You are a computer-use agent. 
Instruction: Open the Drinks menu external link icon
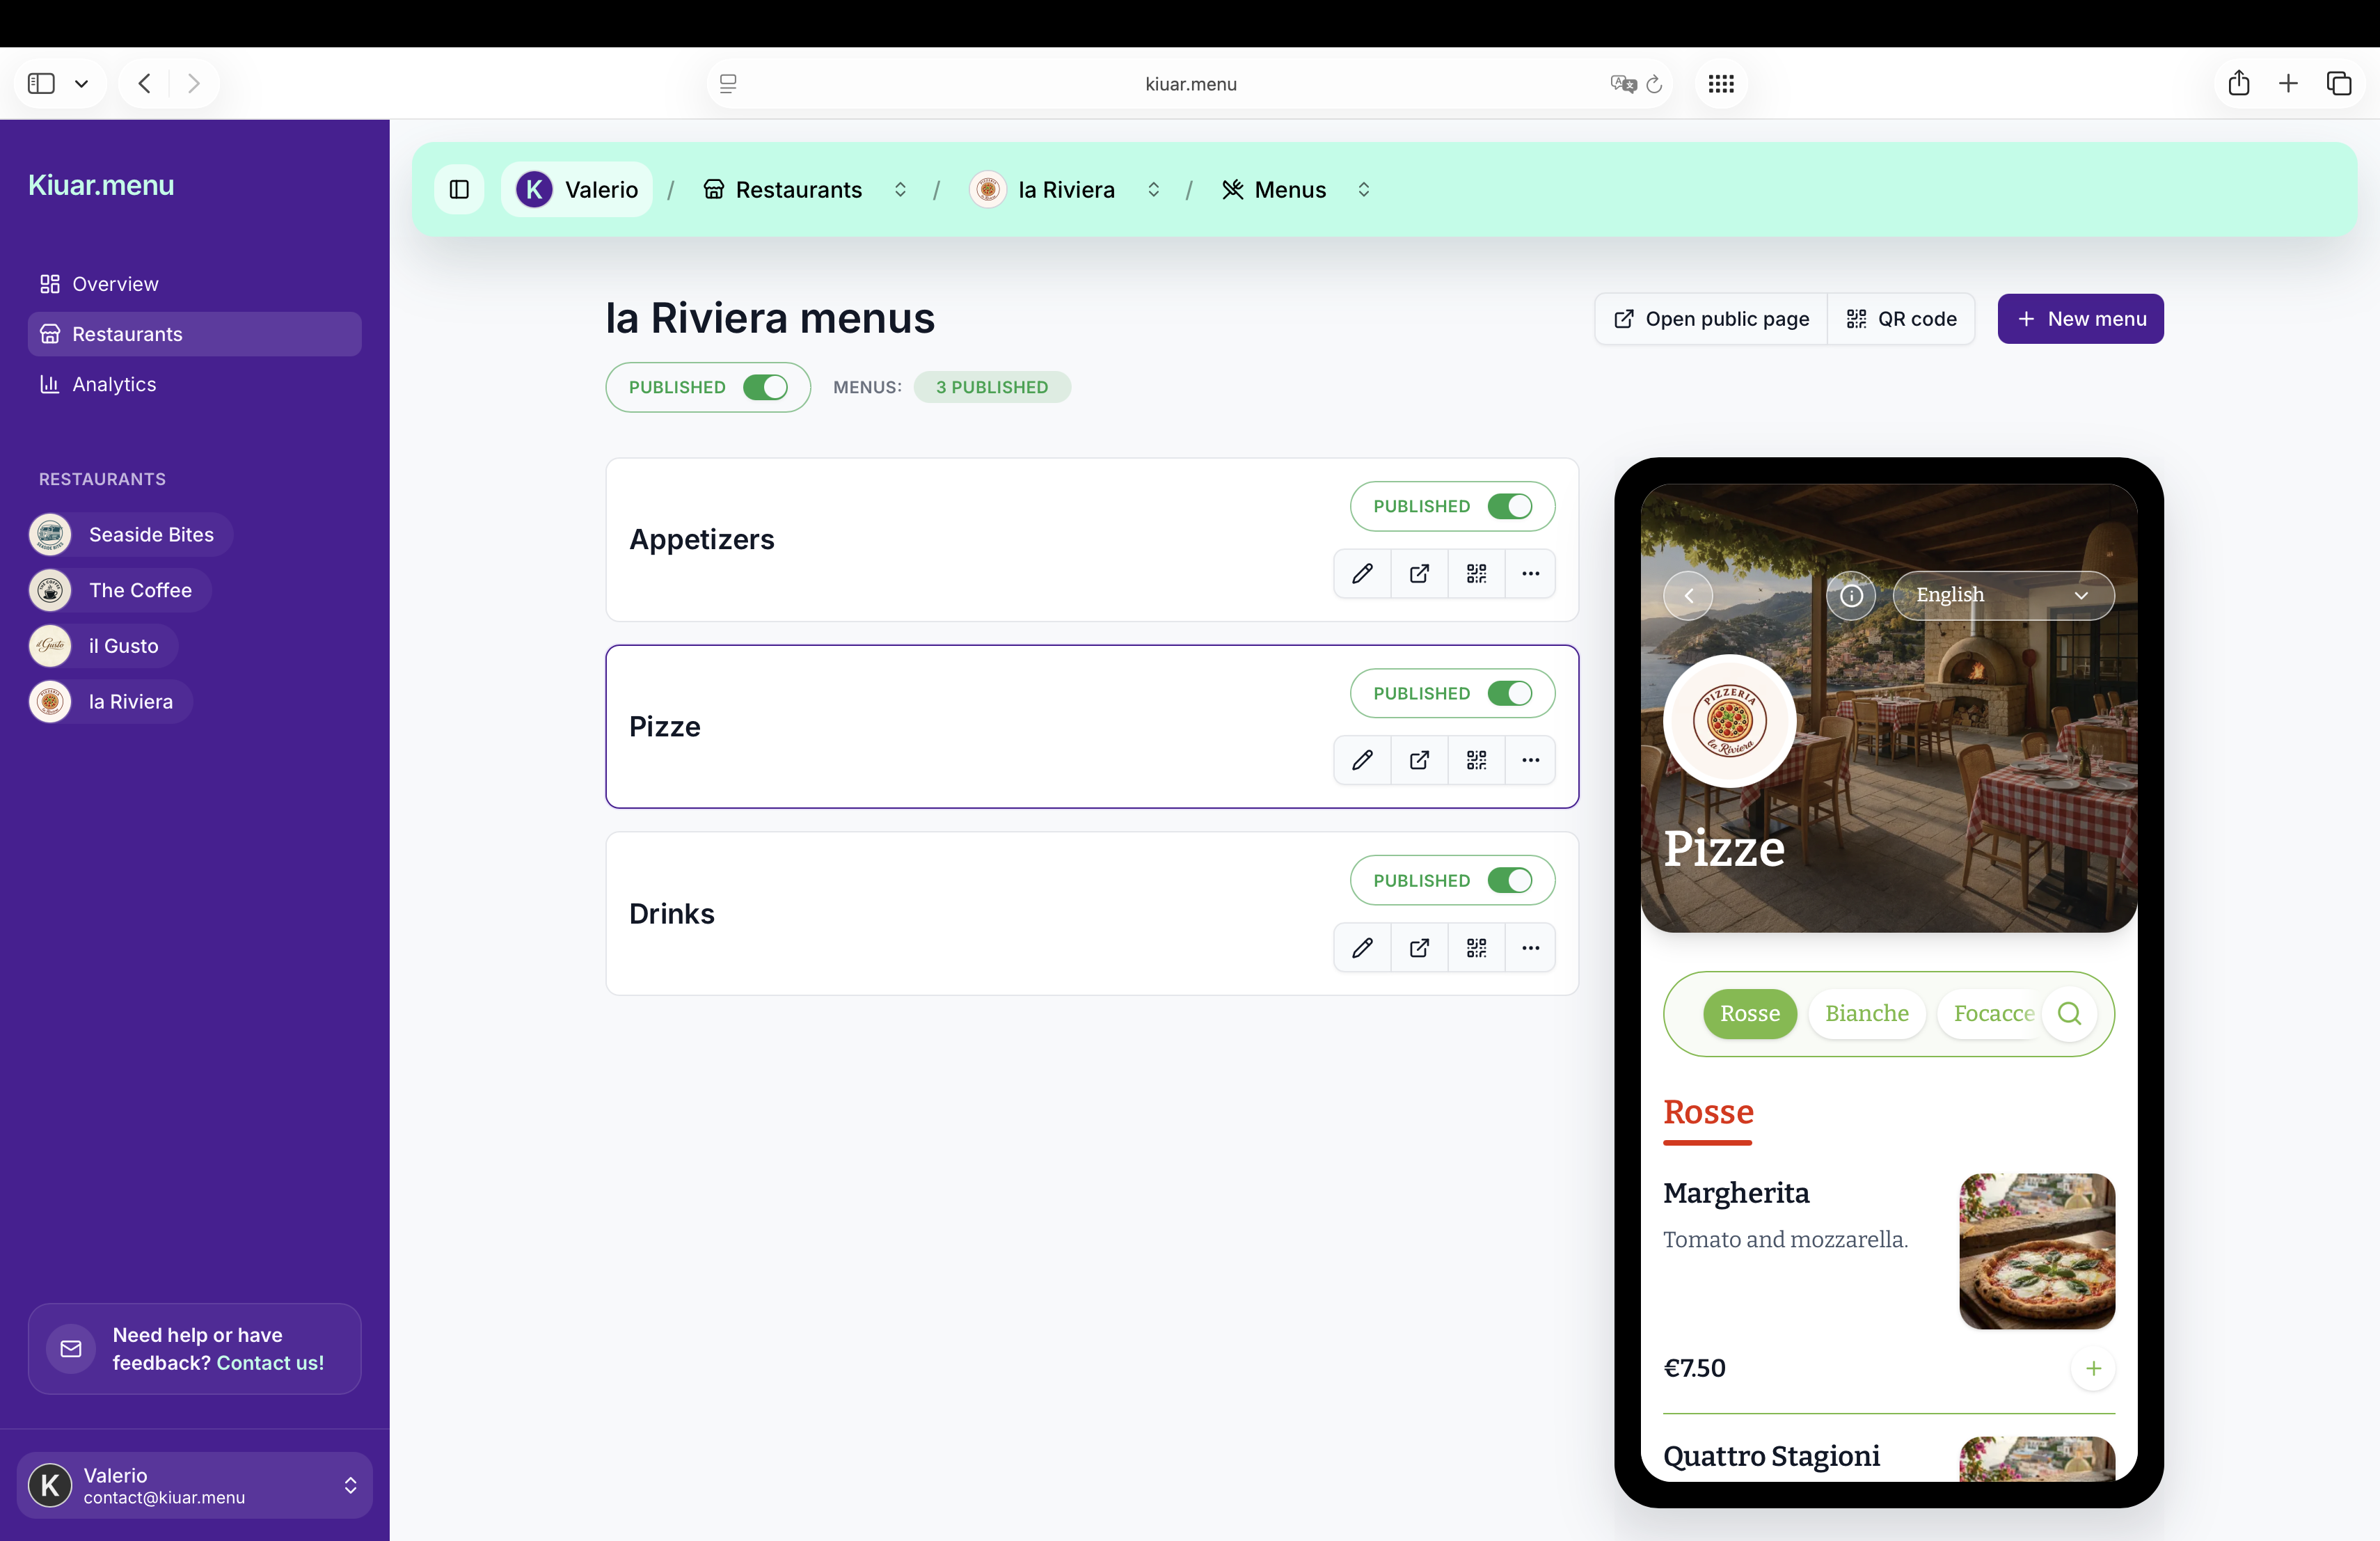click(x=1418, y=947)
